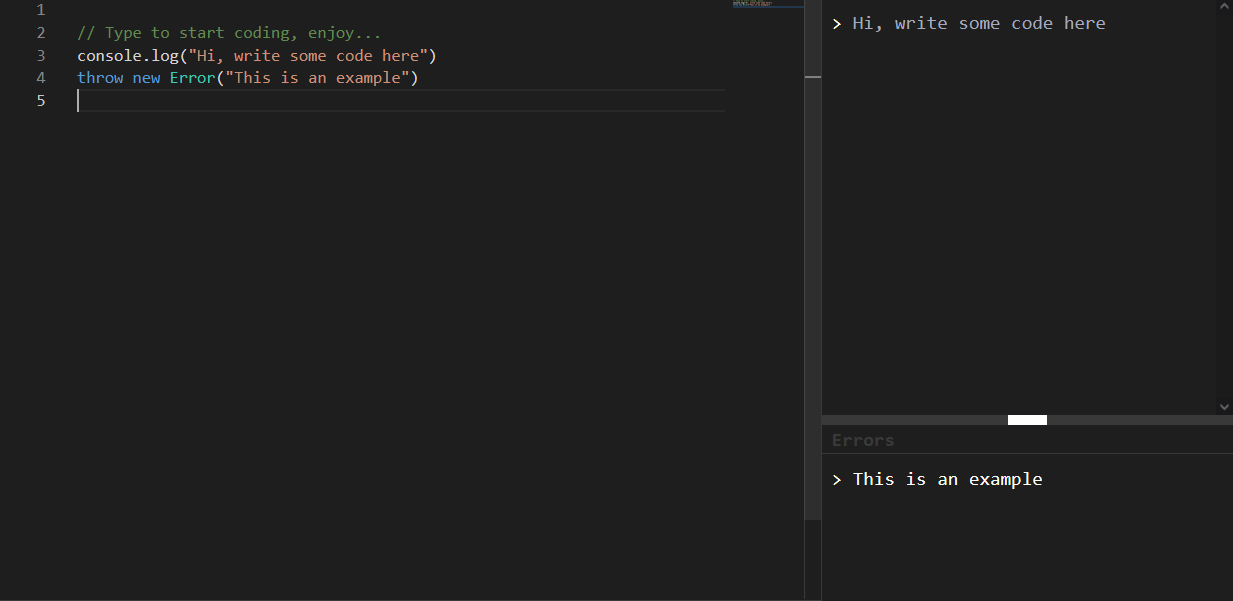The width and height of the screenshot is (1233, 601).
Task: Click the editor vertical scrollbar thumb
Action: pos(811,77)
